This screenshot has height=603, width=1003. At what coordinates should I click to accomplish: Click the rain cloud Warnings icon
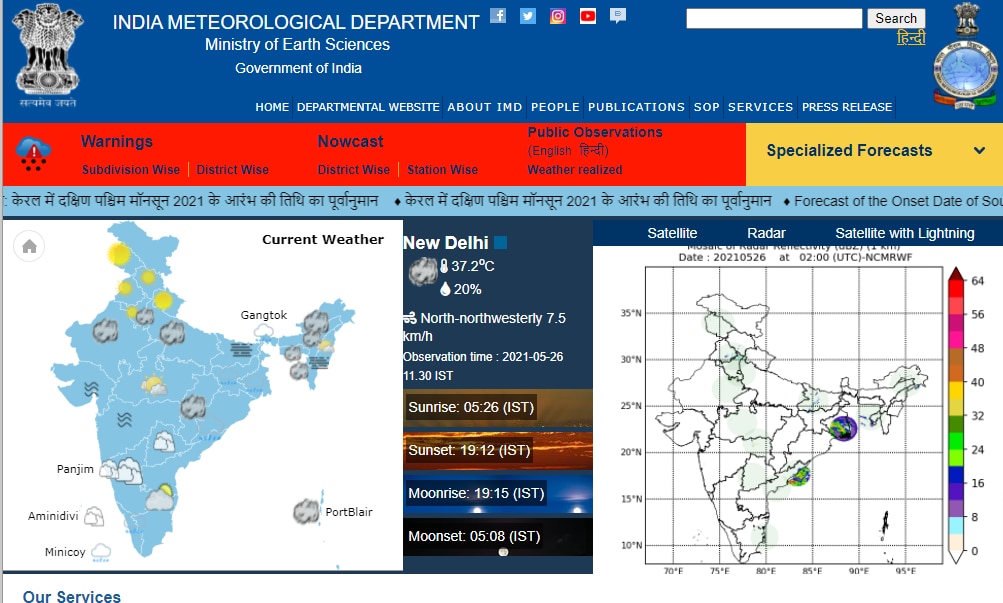pyautogui.click(x=34, y=153)
